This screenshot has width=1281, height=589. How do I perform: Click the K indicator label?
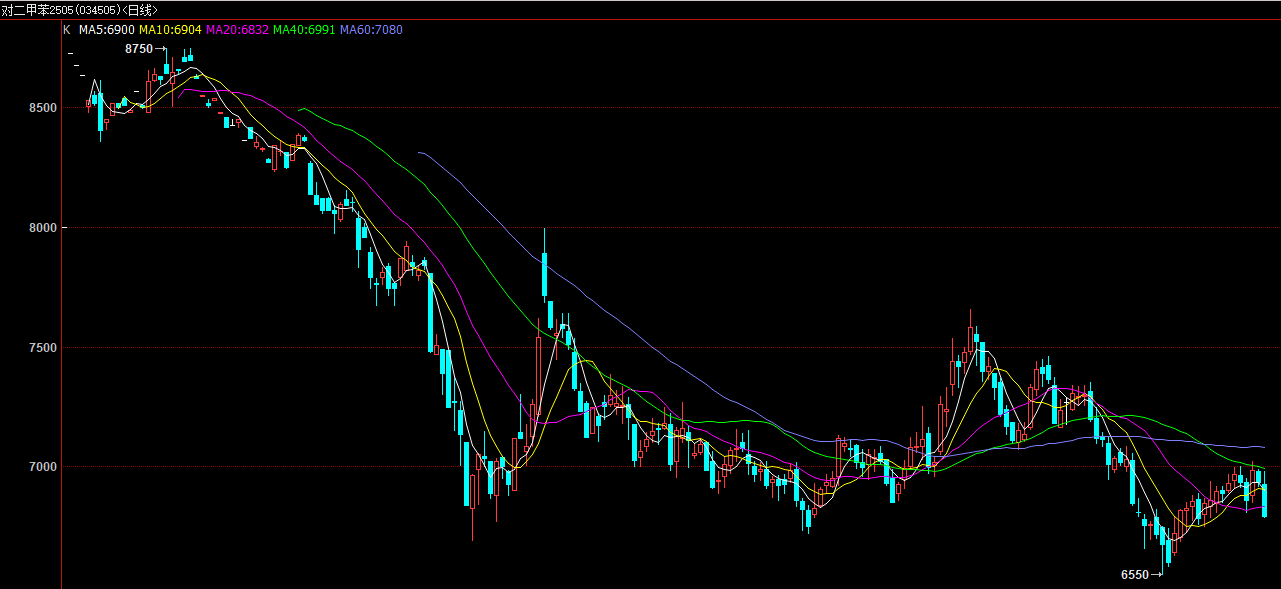point(67,30)
